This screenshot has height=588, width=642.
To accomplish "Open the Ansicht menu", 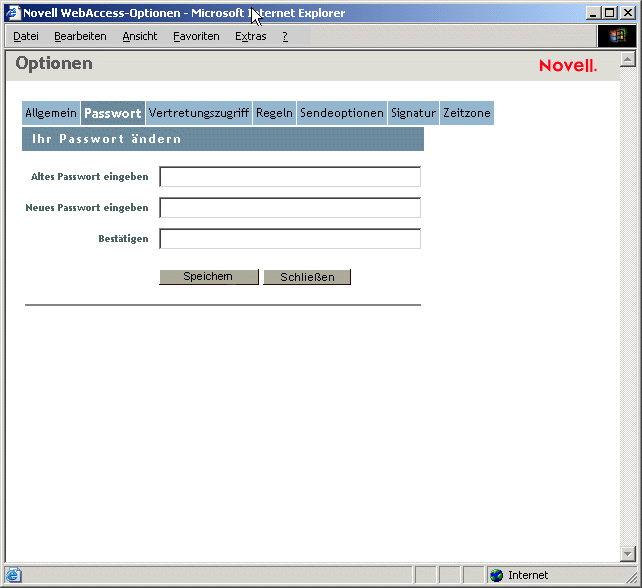I will tap(140, 36).
